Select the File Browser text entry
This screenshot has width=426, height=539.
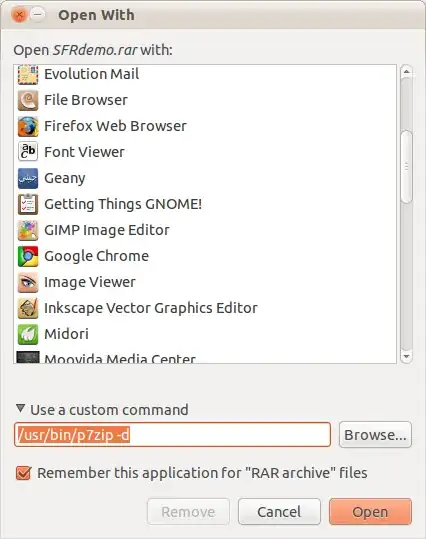86,100
